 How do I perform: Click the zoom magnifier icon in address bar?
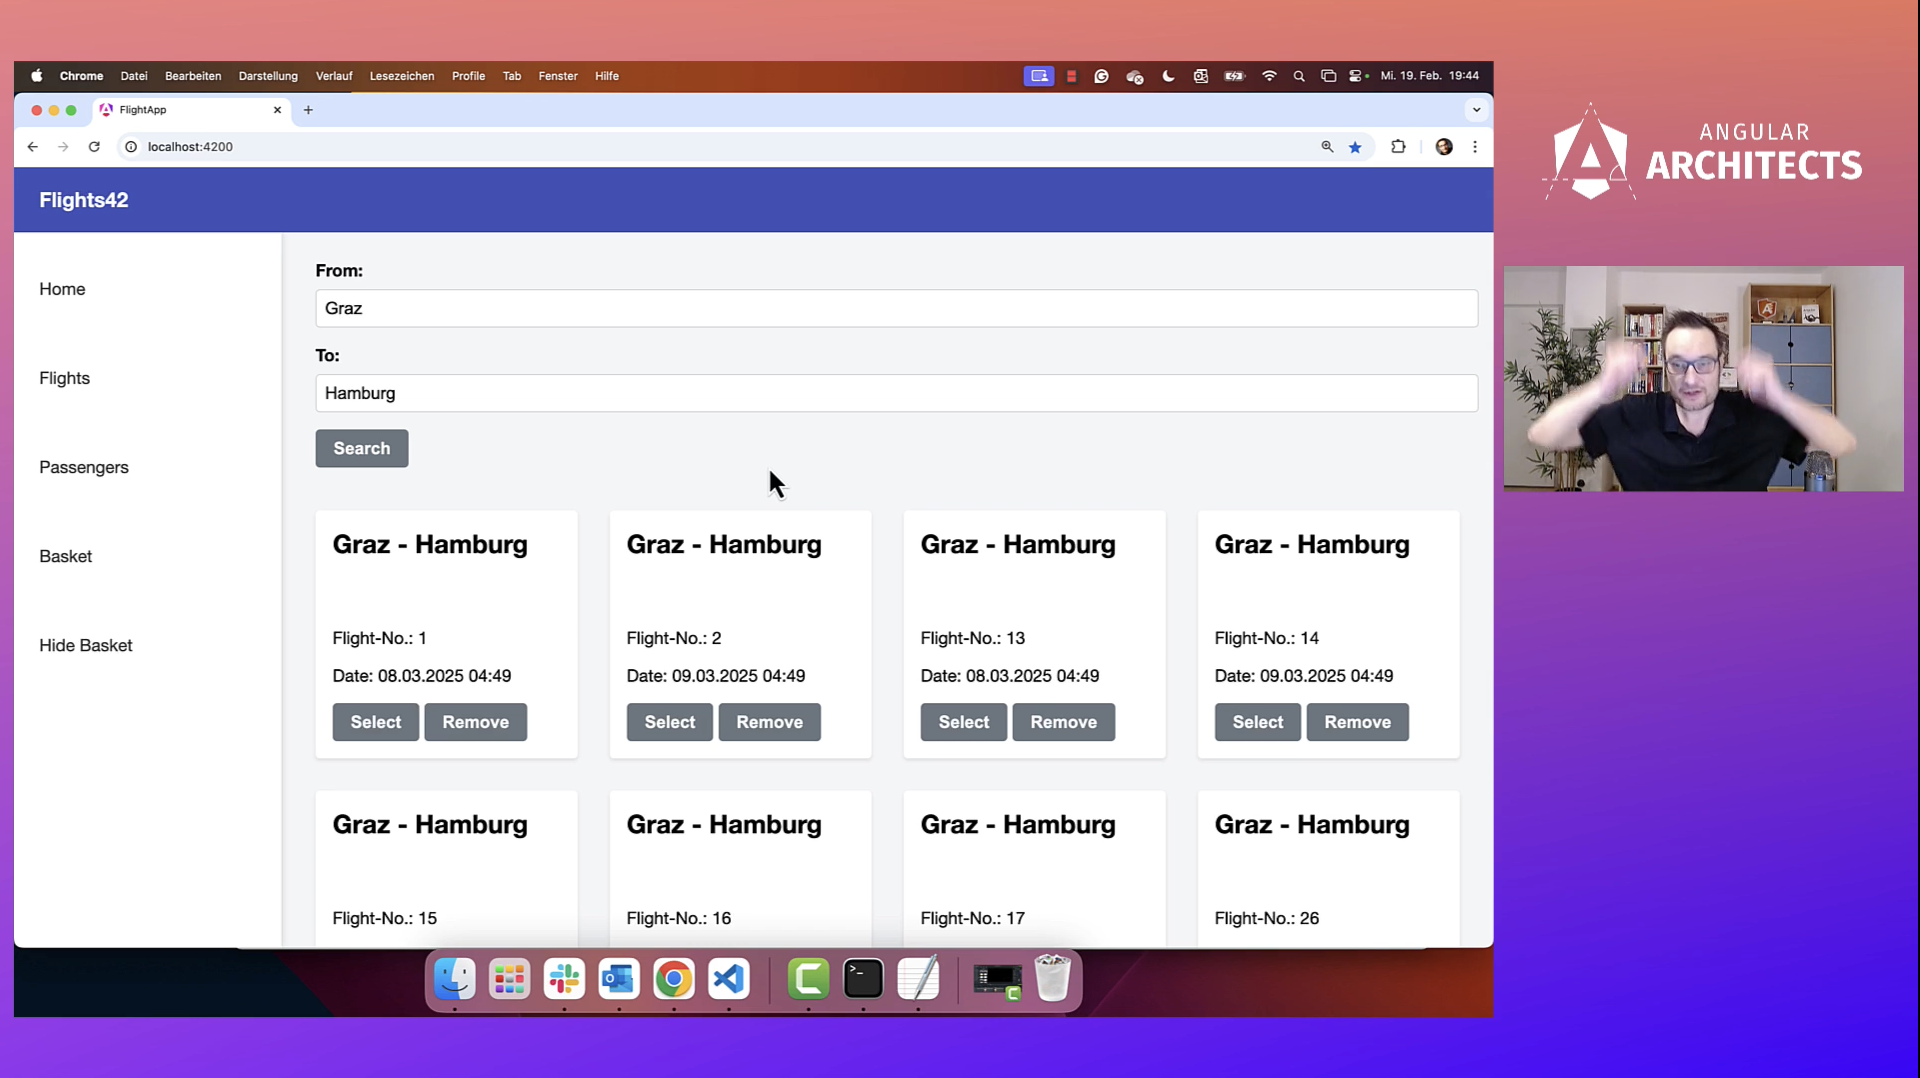1327,147
